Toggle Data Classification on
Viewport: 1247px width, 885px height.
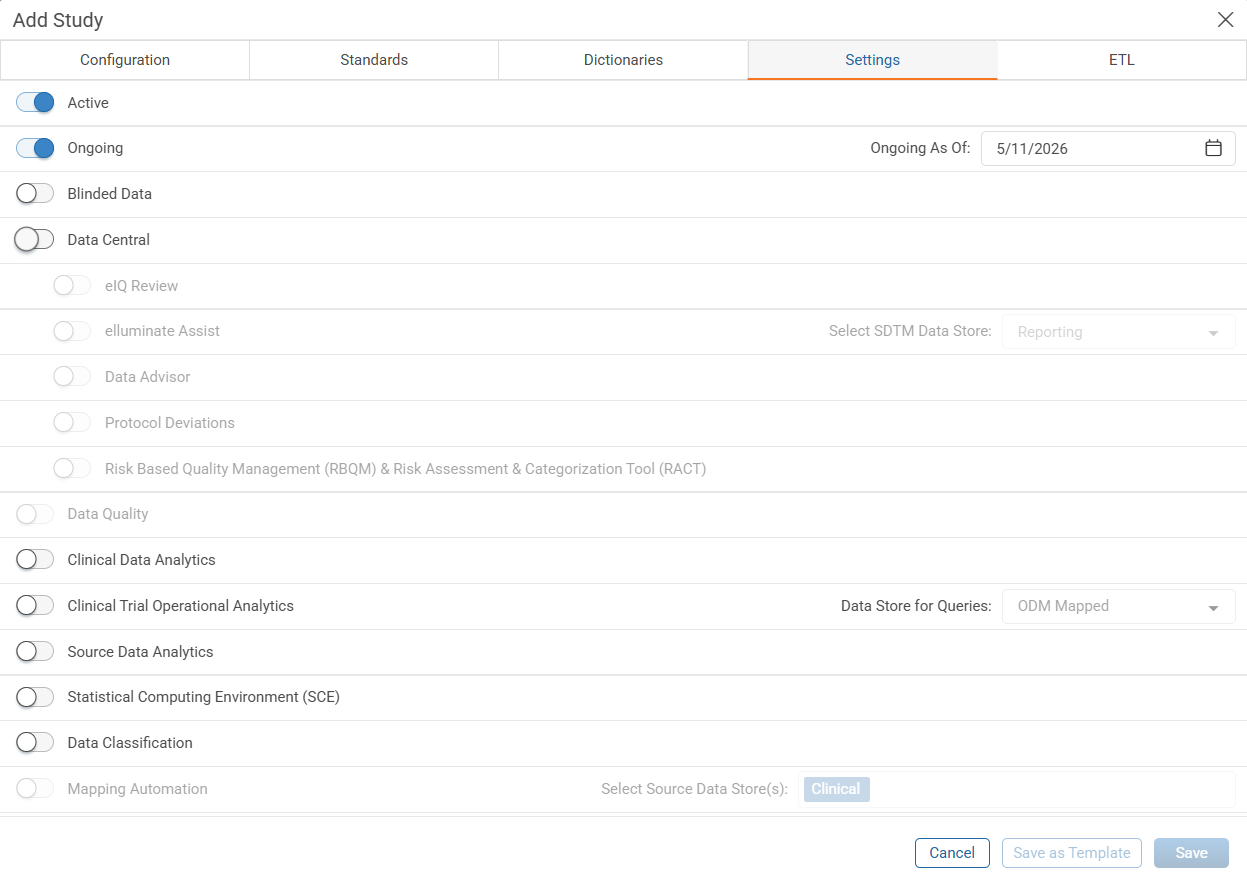click(35, 743)
